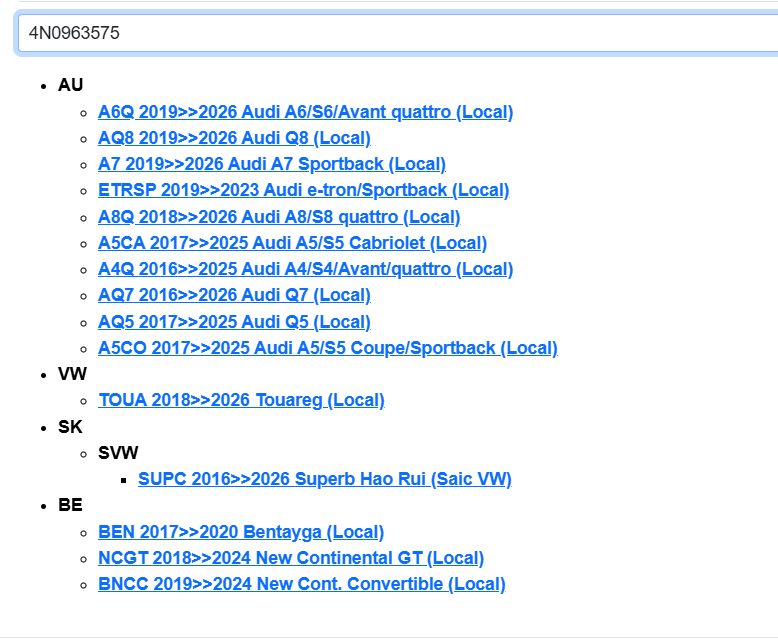Open the AQ7 Audi Q7 link
The image size is (778, 642).
(x=234, y=295)
